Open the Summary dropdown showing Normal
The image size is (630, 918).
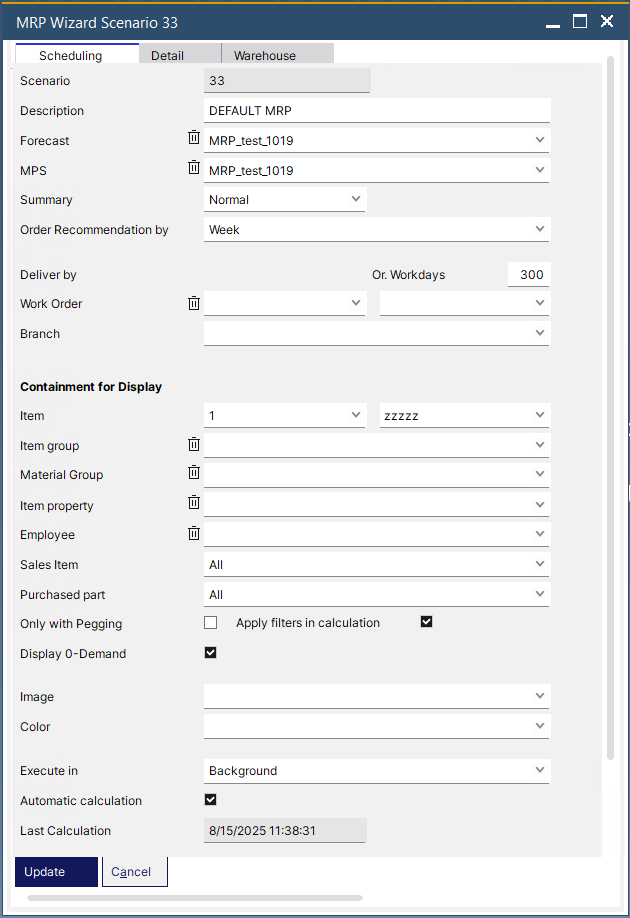[x=285, y=199]
